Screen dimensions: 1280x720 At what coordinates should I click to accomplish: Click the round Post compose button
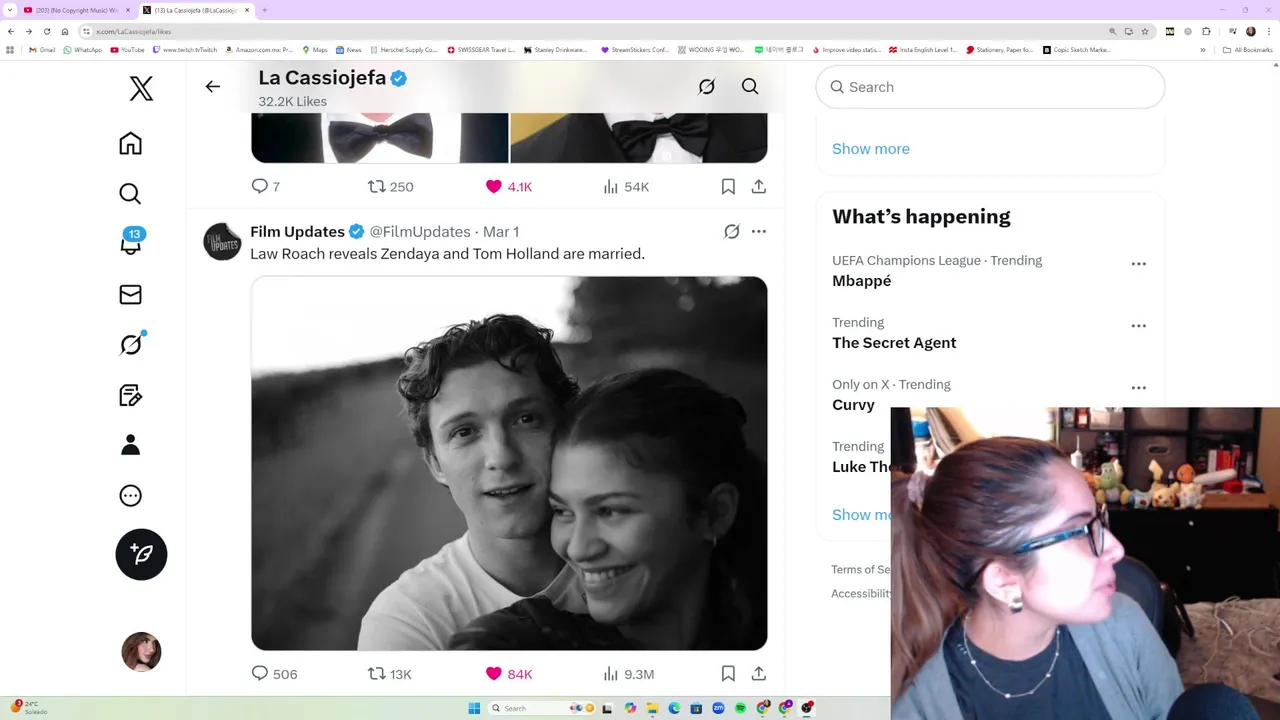pyautogui.click(x=141, y=554)
